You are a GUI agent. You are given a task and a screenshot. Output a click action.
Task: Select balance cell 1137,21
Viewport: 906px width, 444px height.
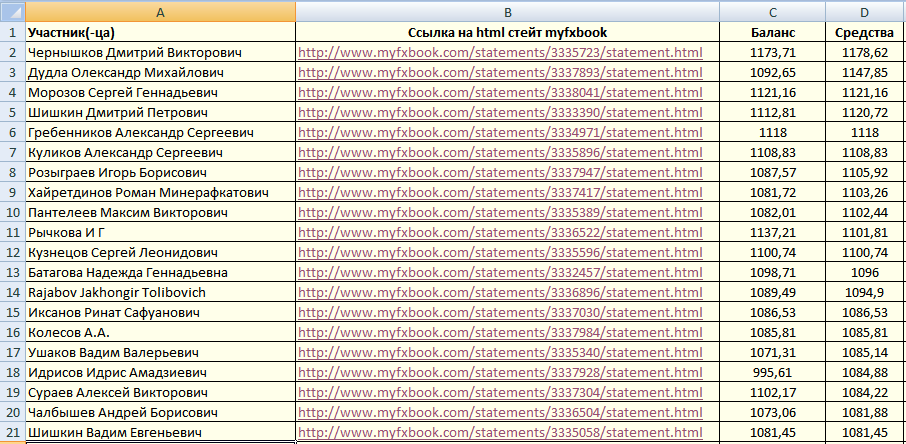pos(773,232)
